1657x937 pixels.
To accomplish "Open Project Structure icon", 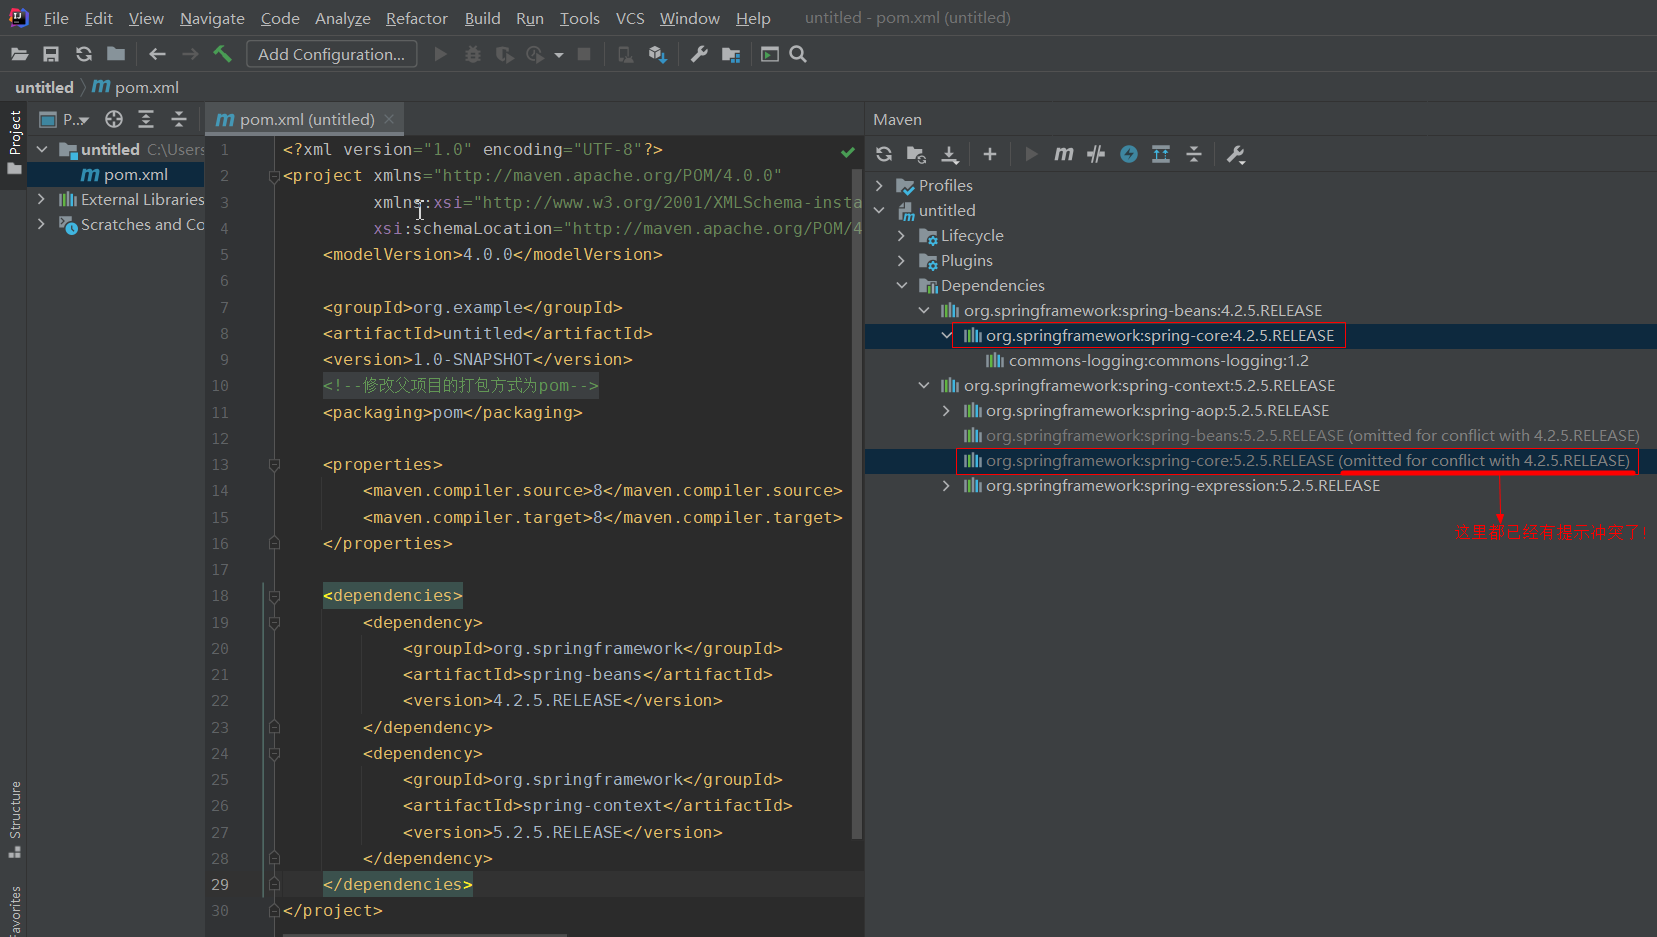I will coord(732,54).
